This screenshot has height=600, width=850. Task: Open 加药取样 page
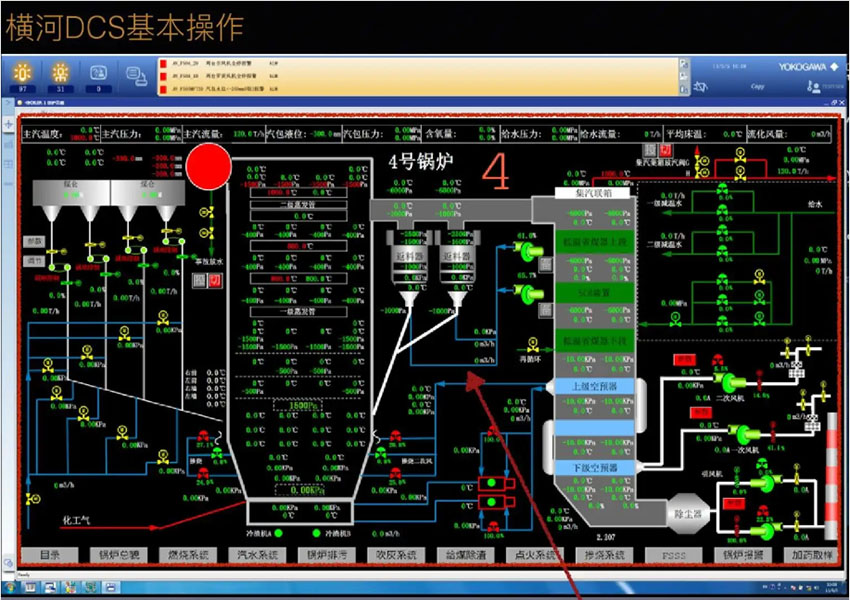[812, 555]
